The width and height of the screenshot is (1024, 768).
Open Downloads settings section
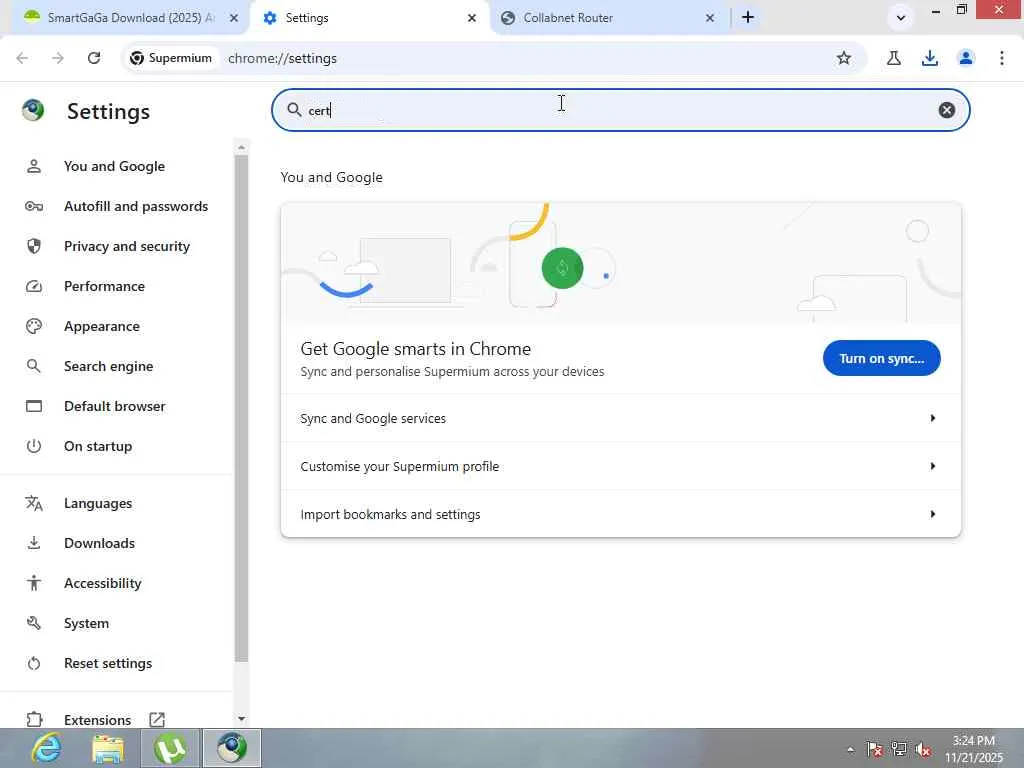pos(99,543)
